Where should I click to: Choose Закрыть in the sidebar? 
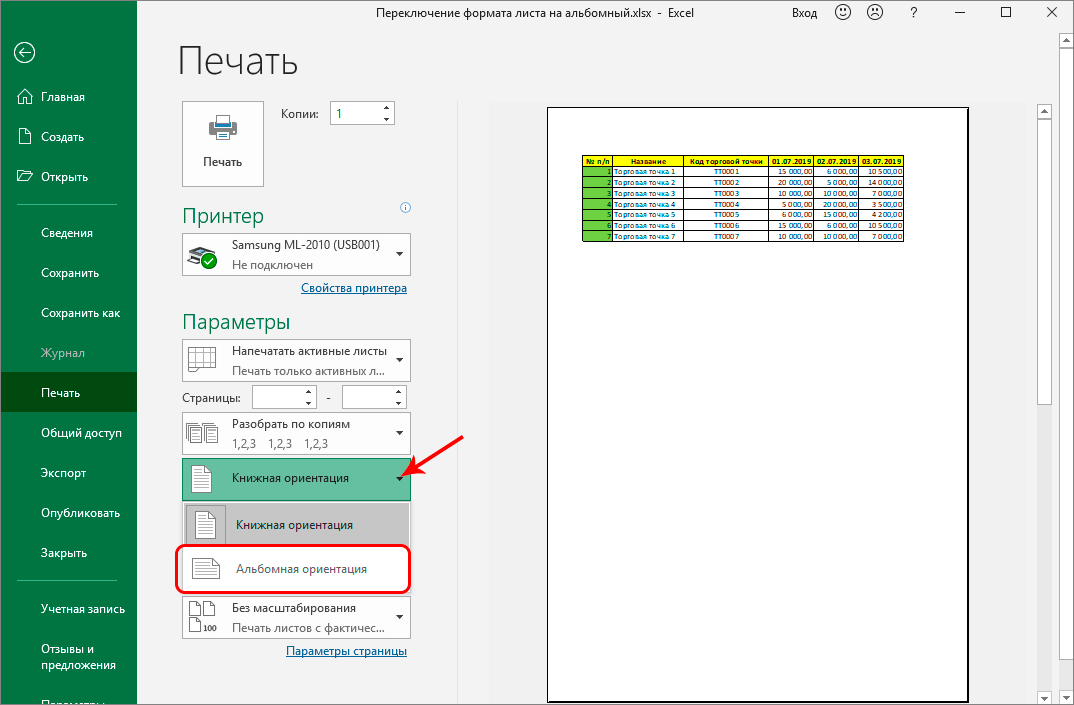click(x=64, y=553)
